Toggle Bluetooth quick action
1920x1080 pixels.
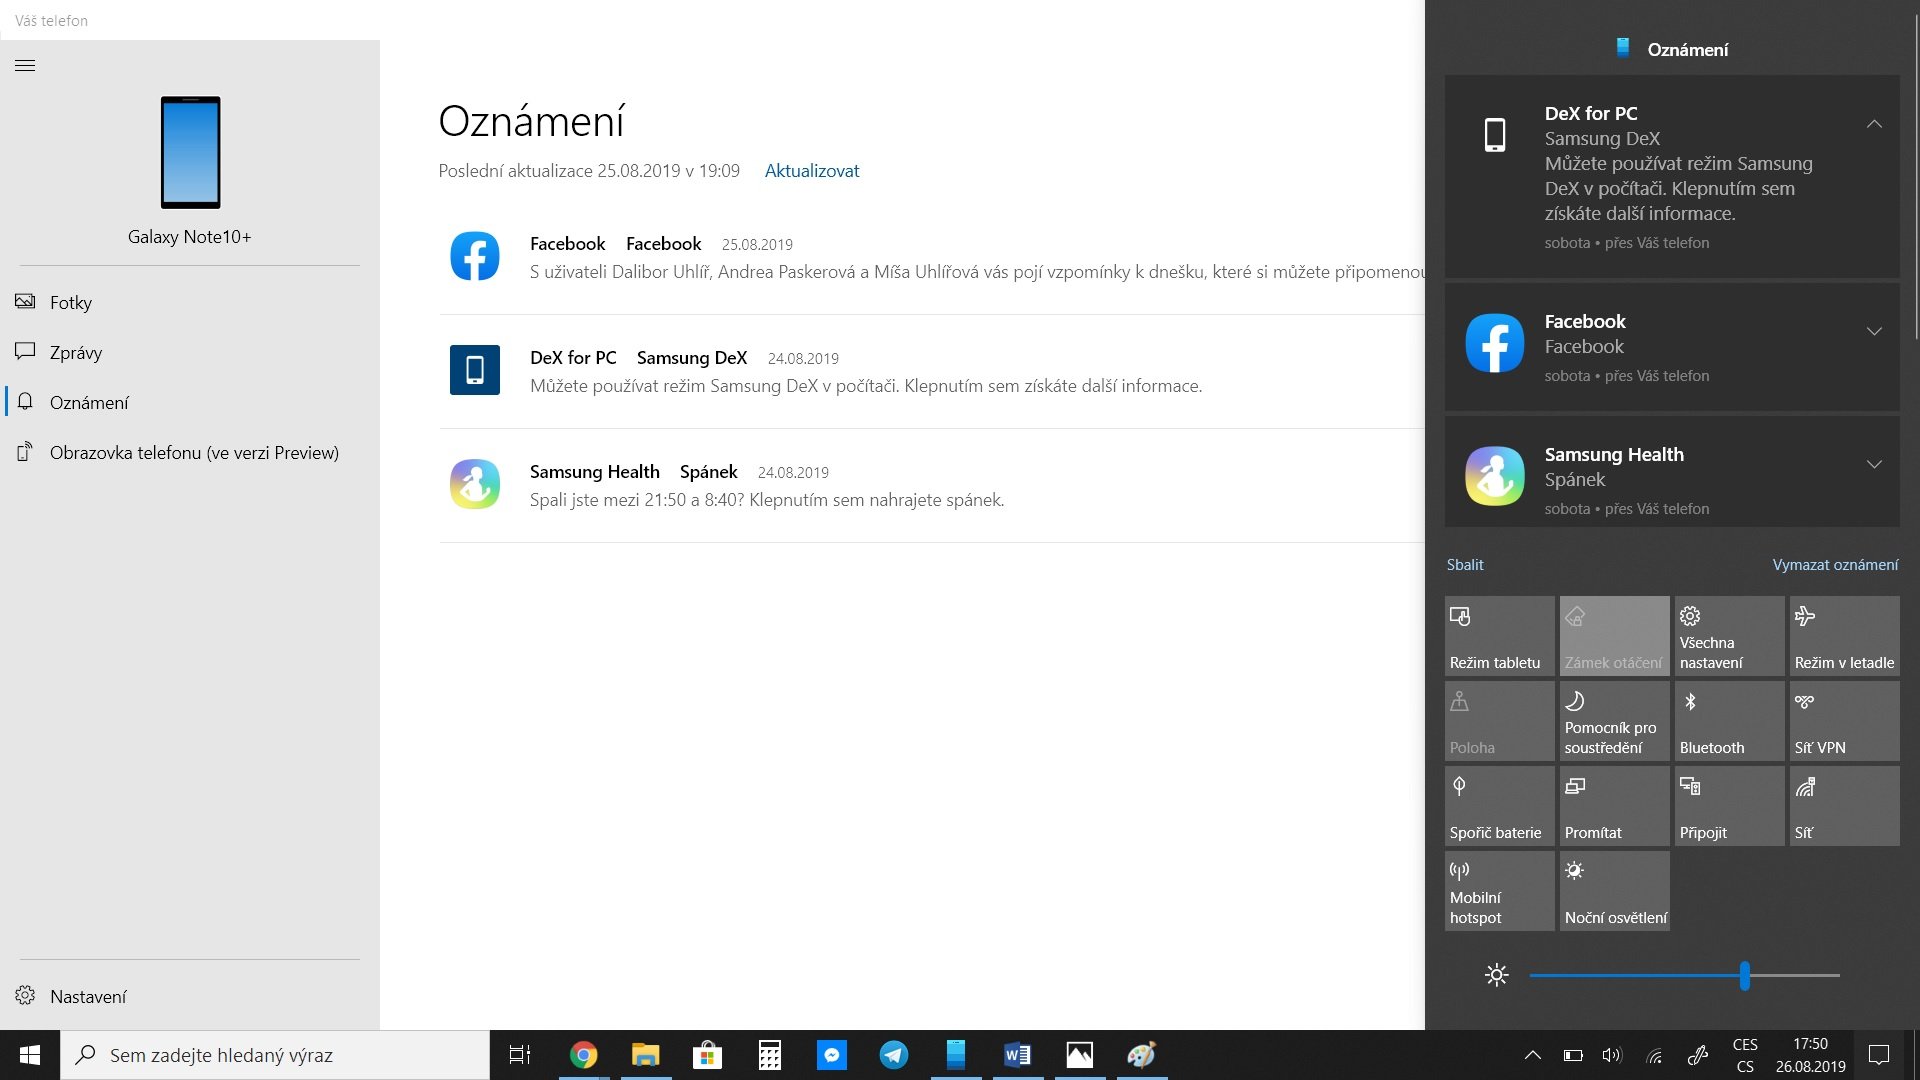click(1730, 721)
